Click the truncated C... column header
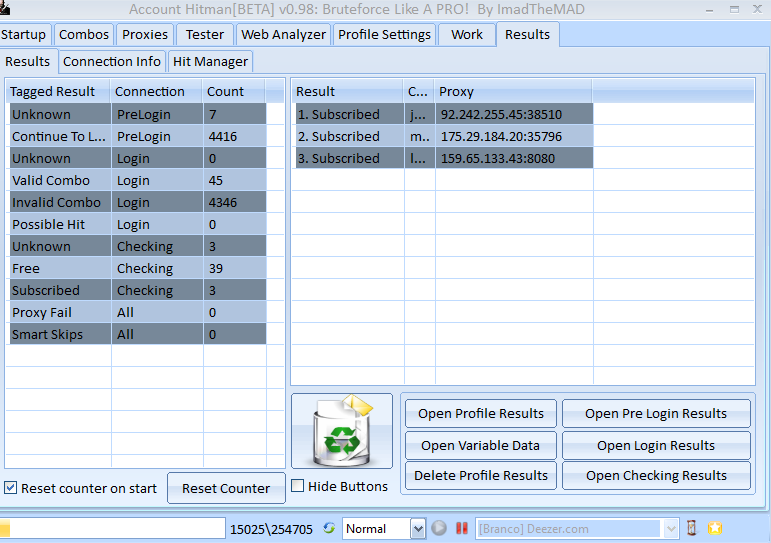The image size is (771, 543). (419, 91)
